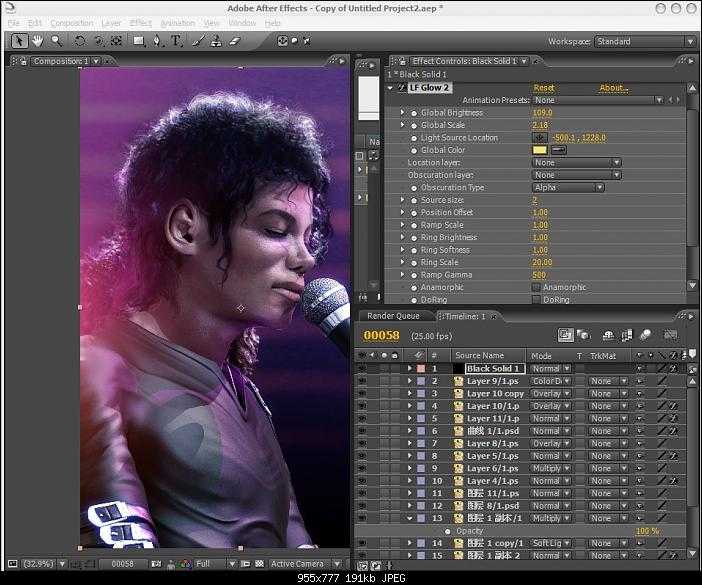Viewport: 702px width, 585px height.
Task: Click the About link for LF Glow 2
Action: 613,88
